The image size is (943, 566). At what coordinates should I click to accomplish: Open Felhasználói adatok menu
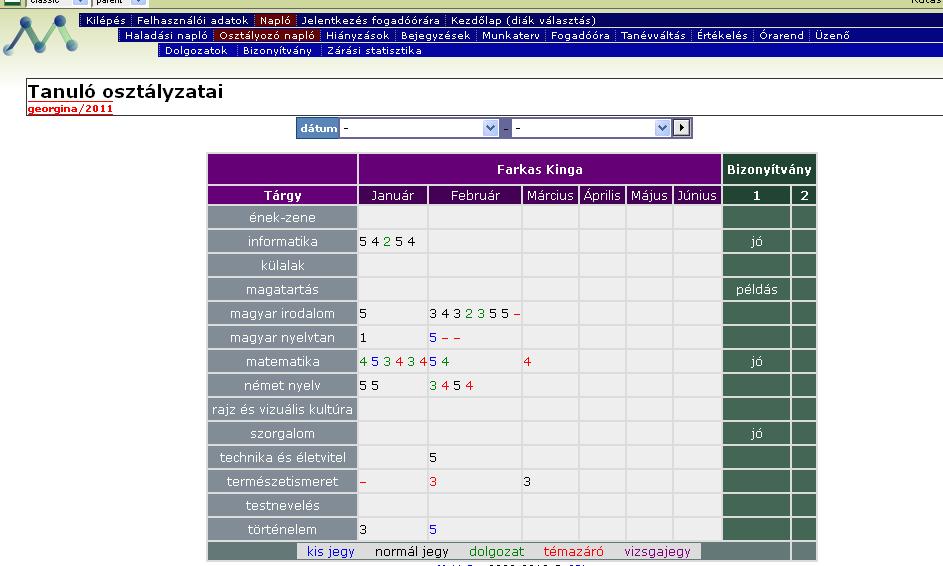click(192, 20)
